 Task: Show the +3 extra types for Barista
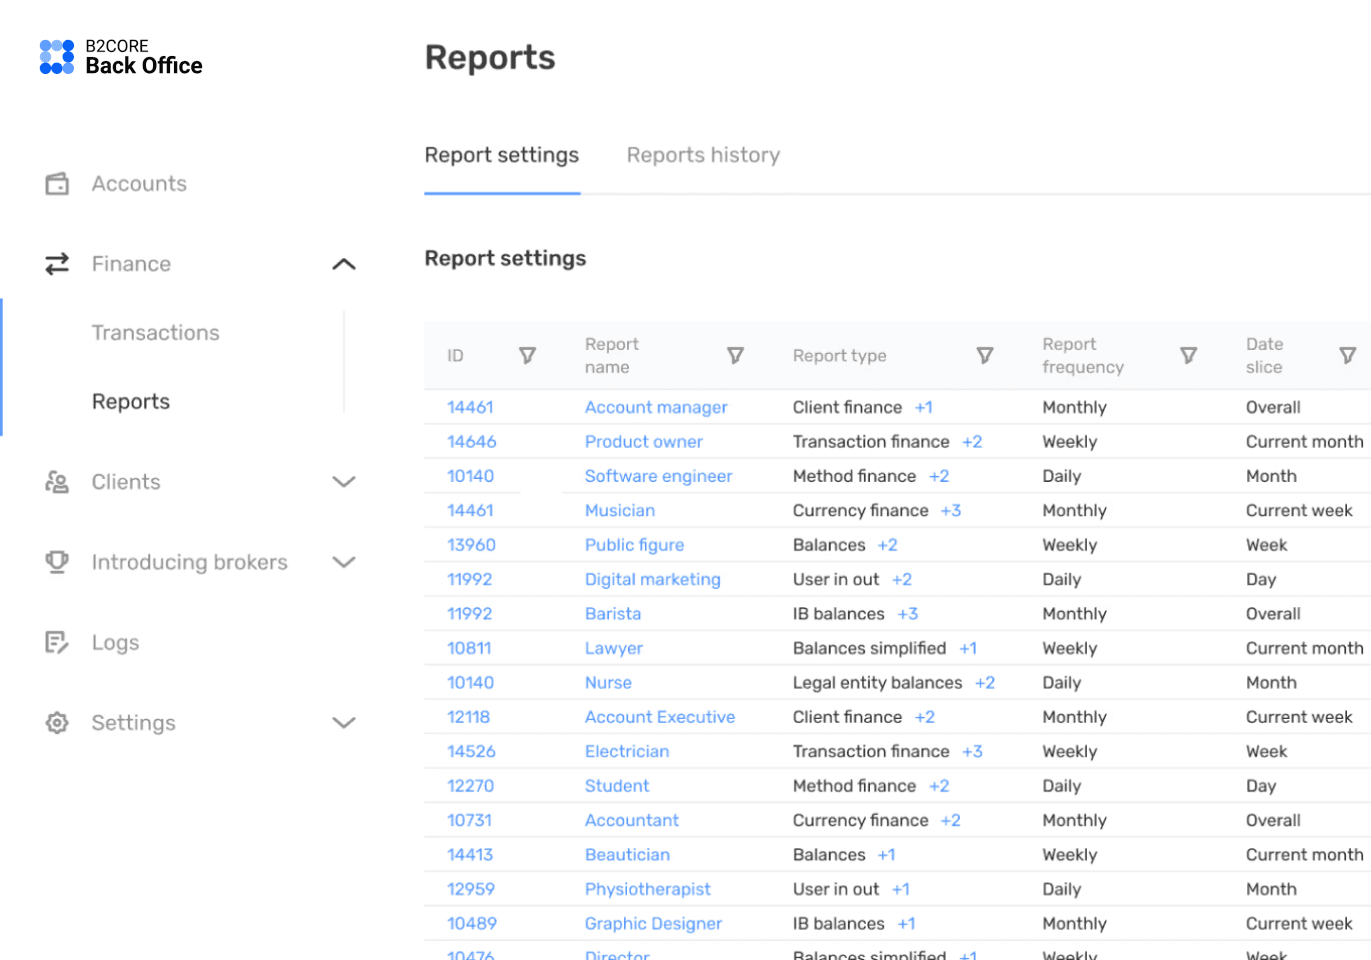pos(908,614)
